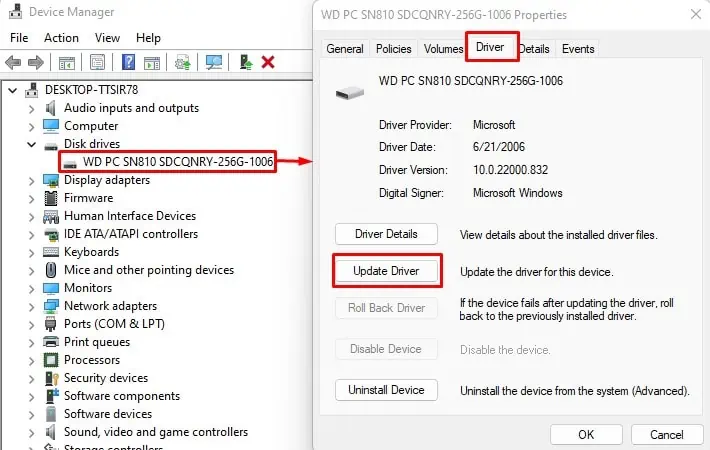
Task: Click the Driver Date value 6/21/2006
Action: pyautogui.click(x=499, y=147)
